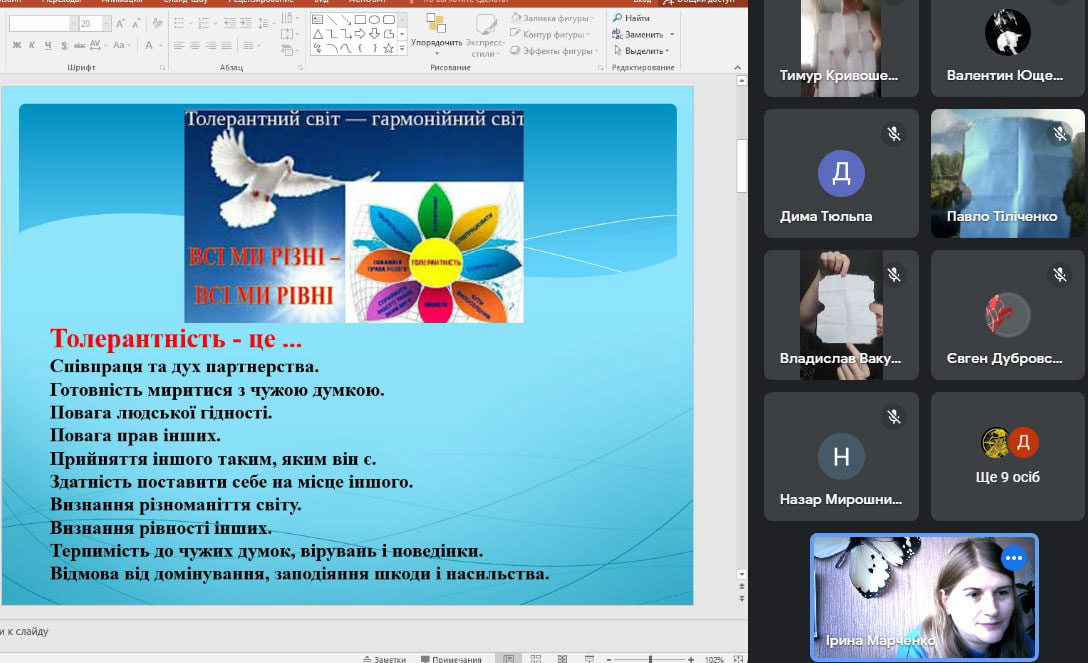
Task: Open Шрифт font dialog launcher
Action: [162, 68]
